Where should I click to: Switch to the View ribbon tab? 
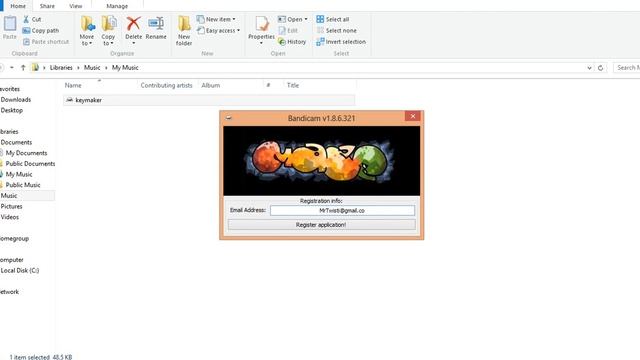76,6
